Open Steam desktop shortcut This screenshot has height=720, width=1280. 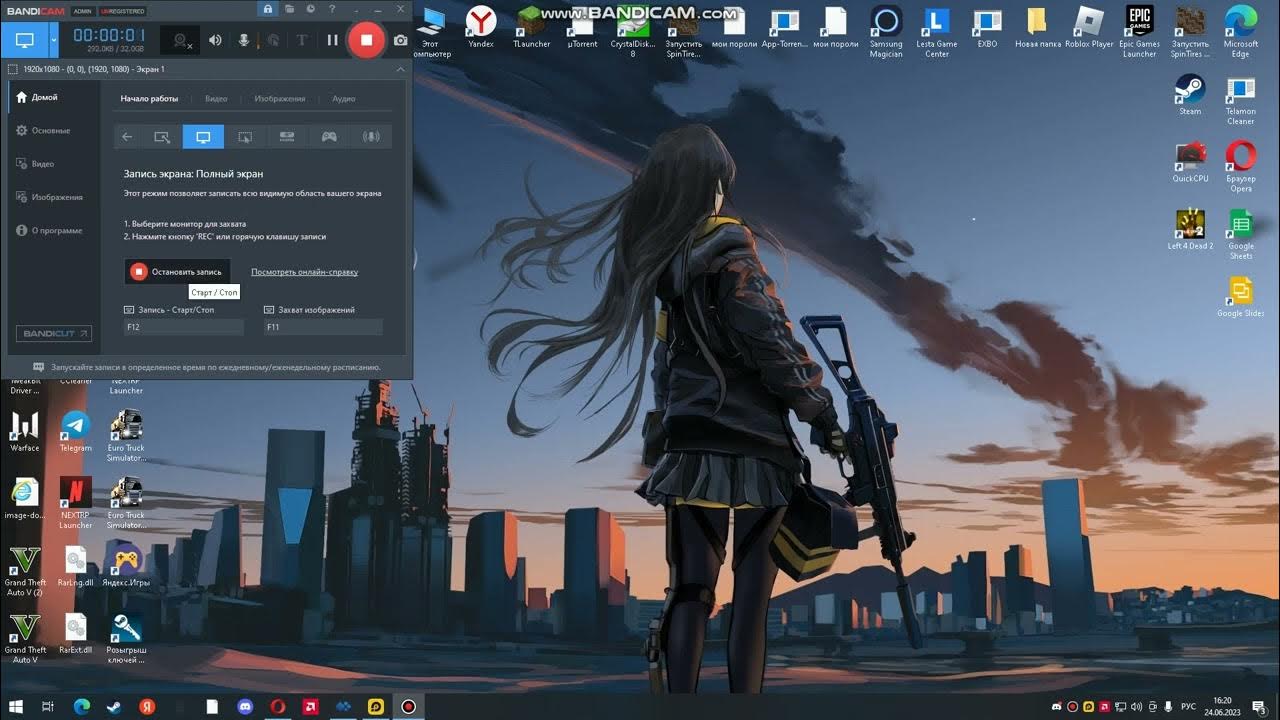point(1190,94)
